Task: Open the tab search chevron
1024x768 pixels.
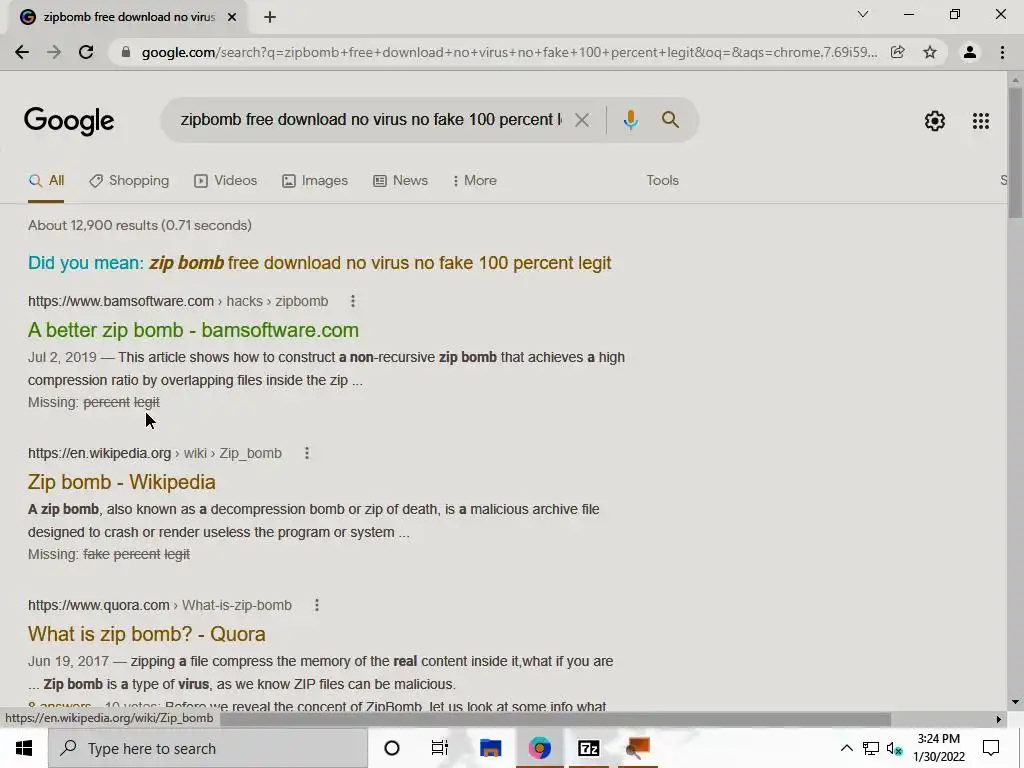Action: point(863,14)
